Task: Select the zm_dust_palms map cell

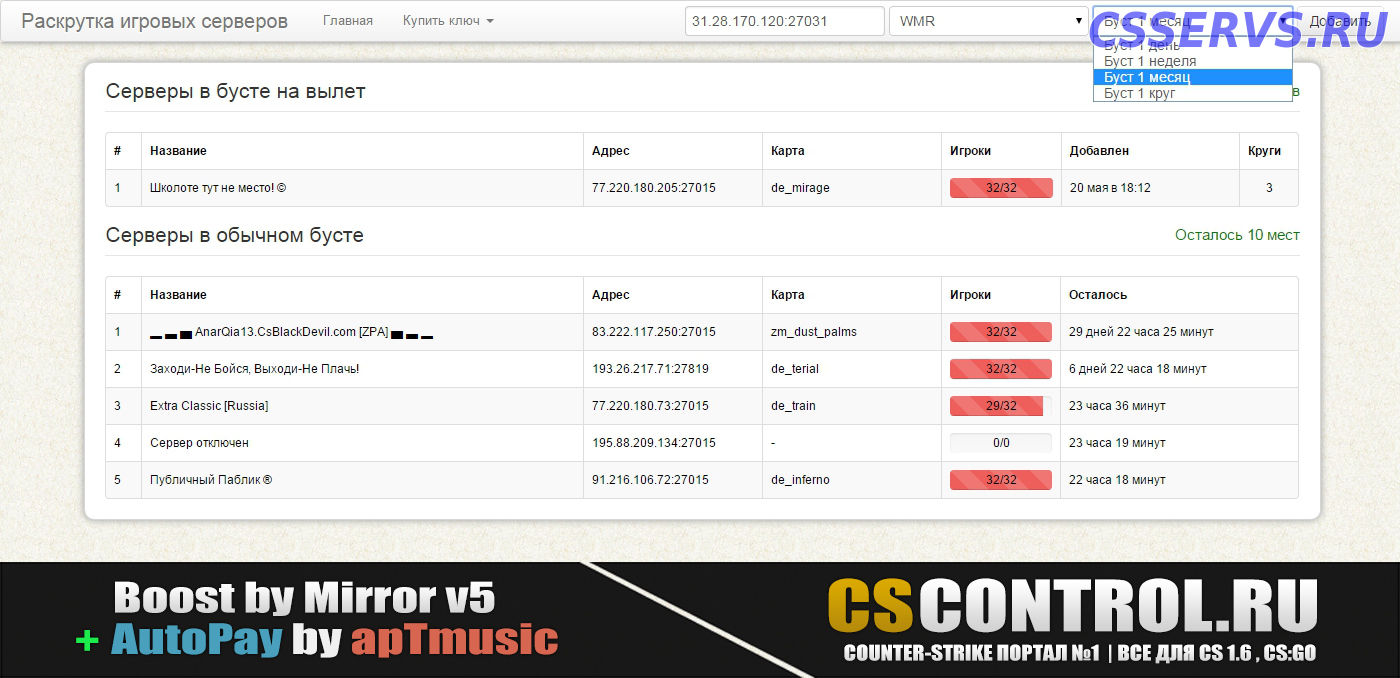Action: [x=814, y=332]
